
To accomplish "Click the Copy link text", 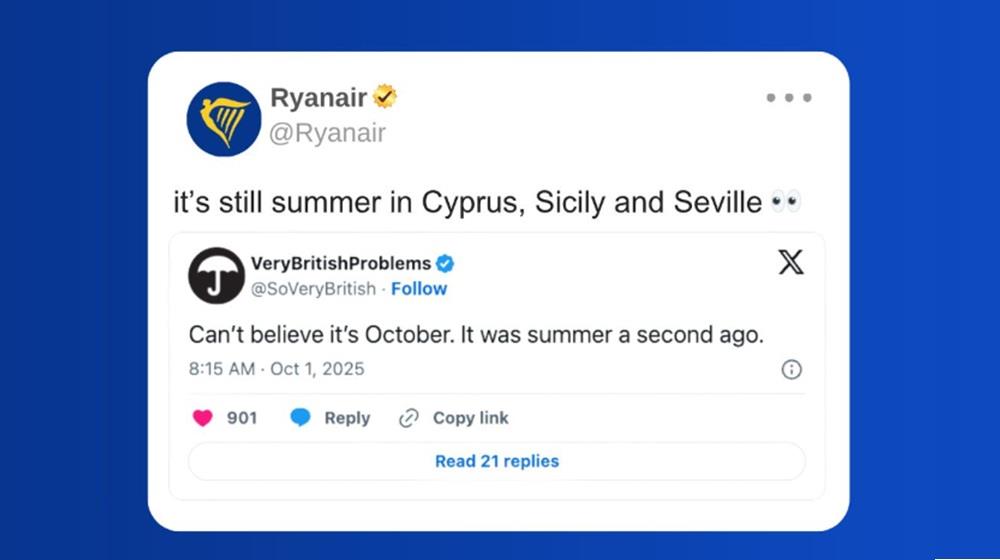I will pyautogui.click(x=470, y=418).
